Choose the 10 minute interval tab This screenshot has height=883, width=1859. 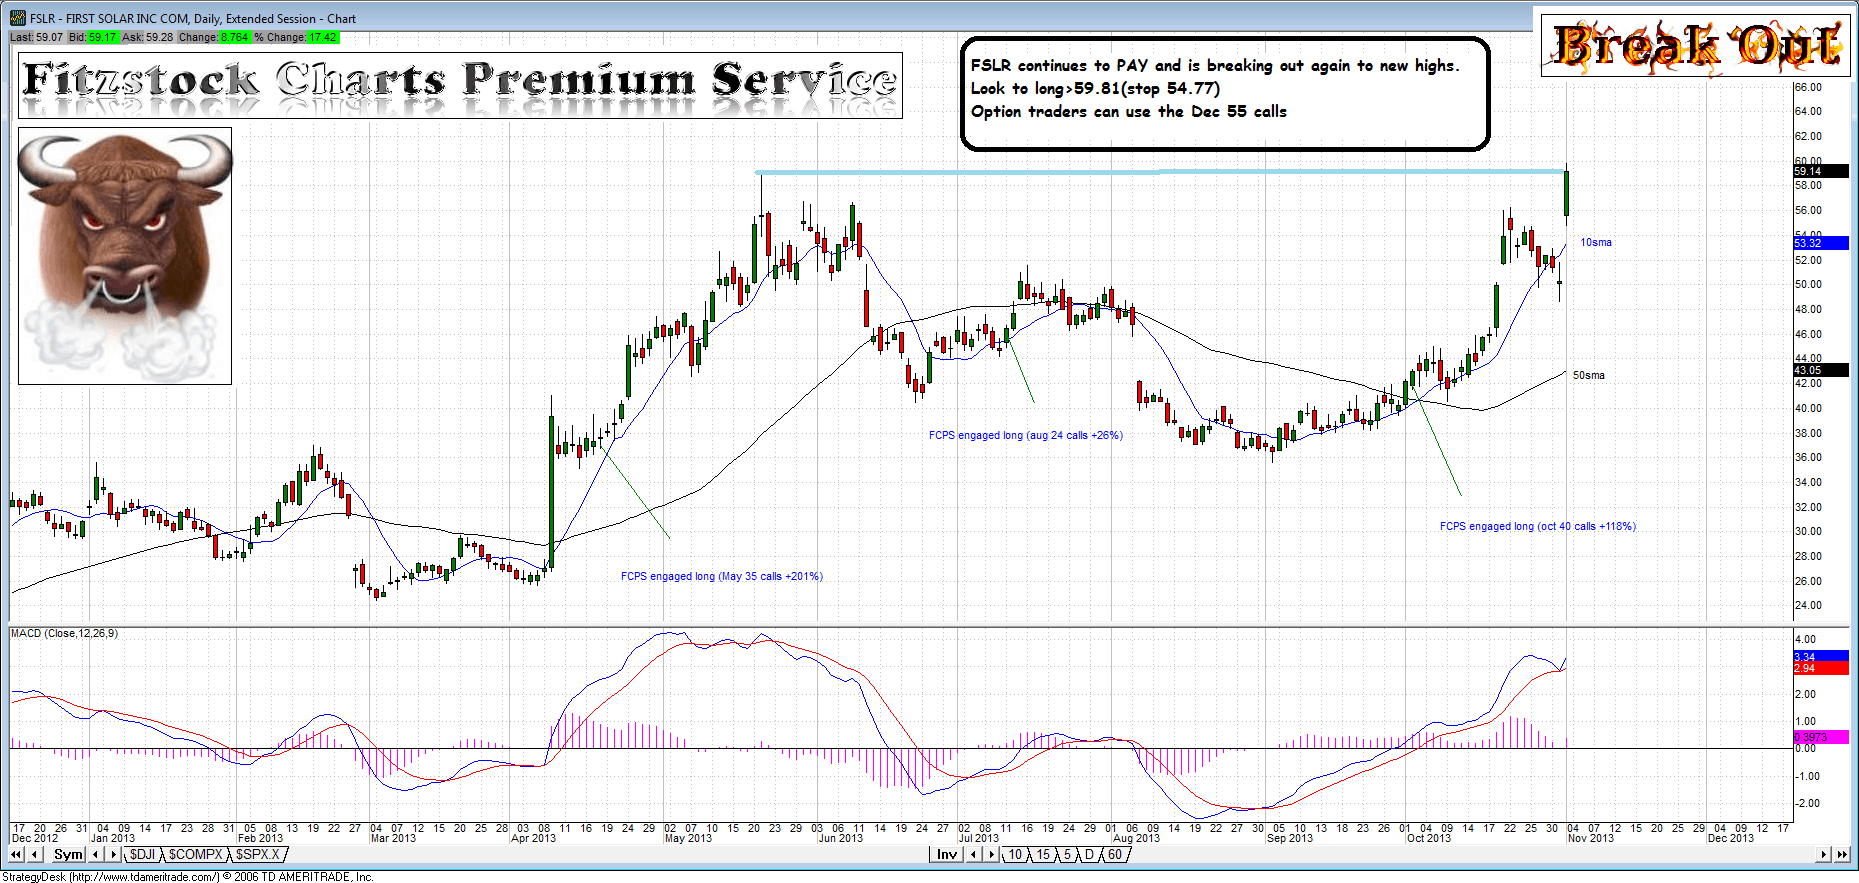coord(1015,854)
